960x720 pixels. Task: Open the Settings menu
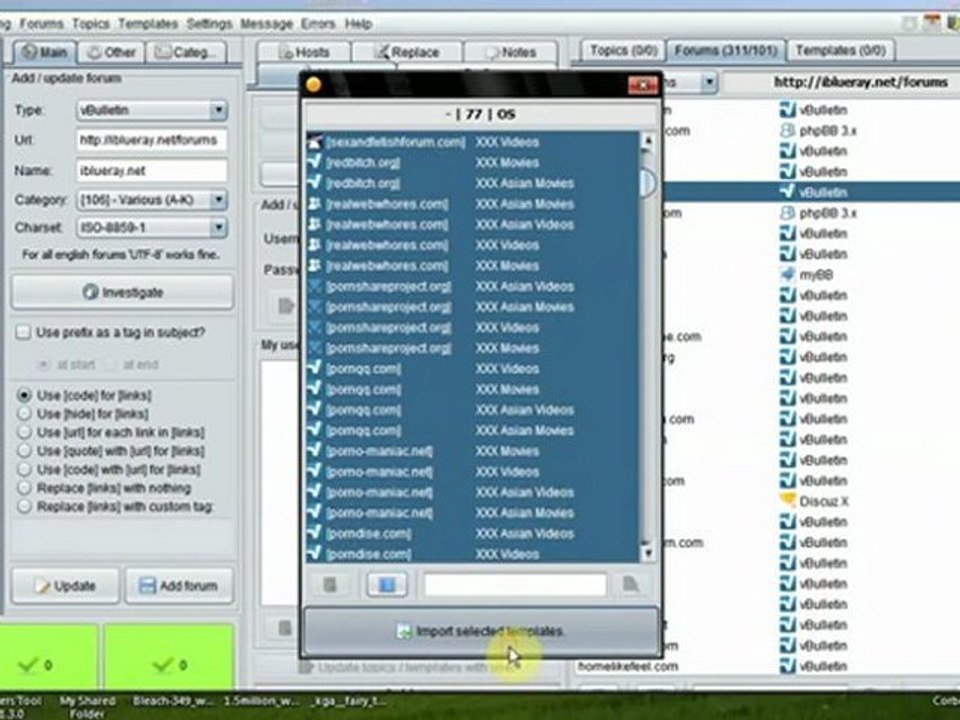pos(209,24)
